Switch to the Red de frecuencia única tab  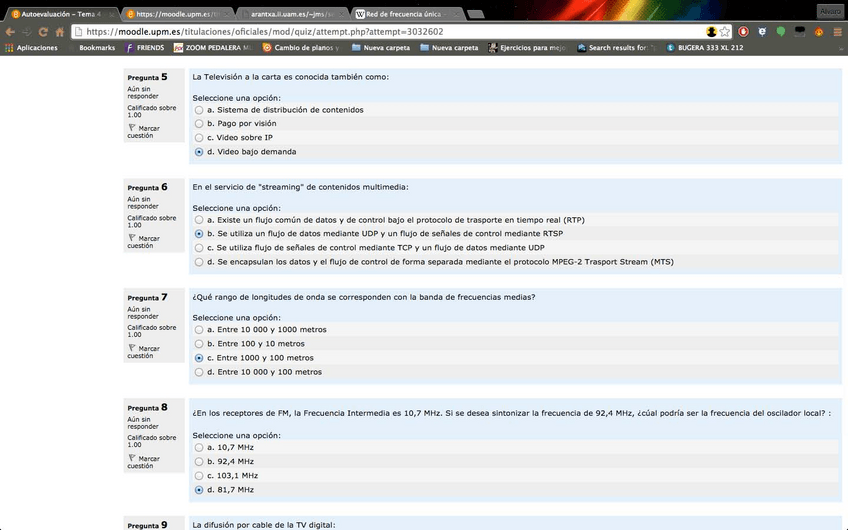[407, 14]
